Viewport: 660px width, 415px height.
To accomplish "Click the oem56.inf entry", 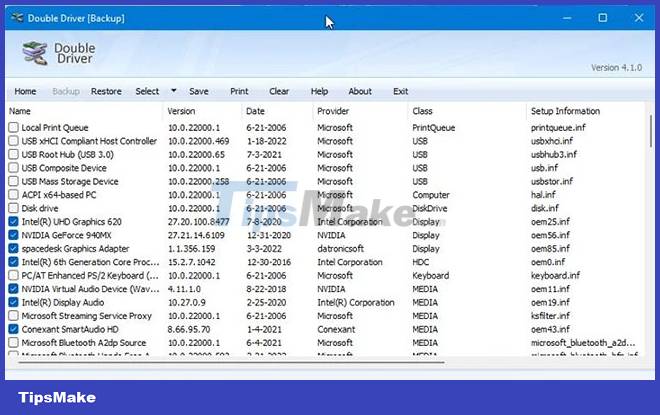I will coord(550,235).
